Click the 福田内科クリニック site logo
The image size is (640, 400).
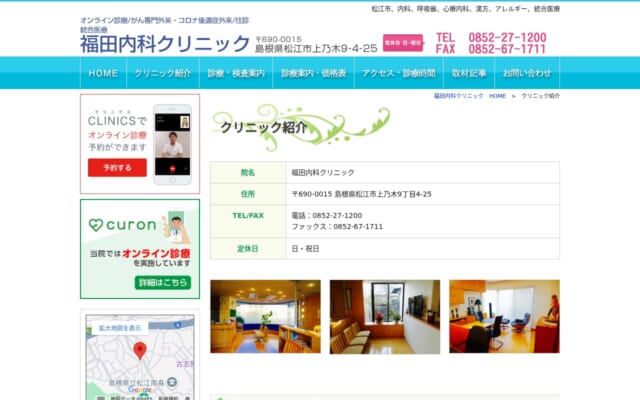click(x=165, y=44)
